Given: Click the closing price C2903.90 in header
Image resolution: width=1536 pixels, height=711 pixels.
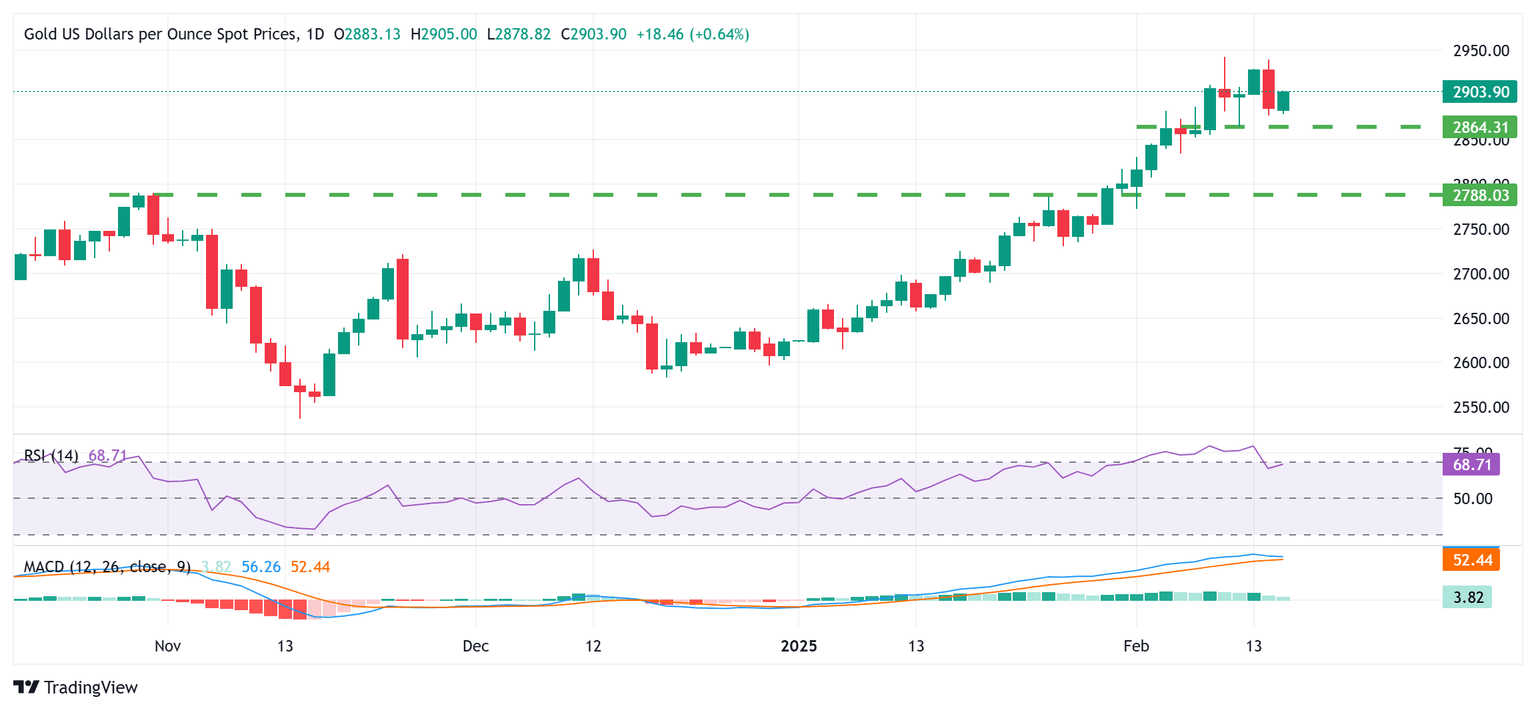Looking at the screenshot, I should (594, 34).
